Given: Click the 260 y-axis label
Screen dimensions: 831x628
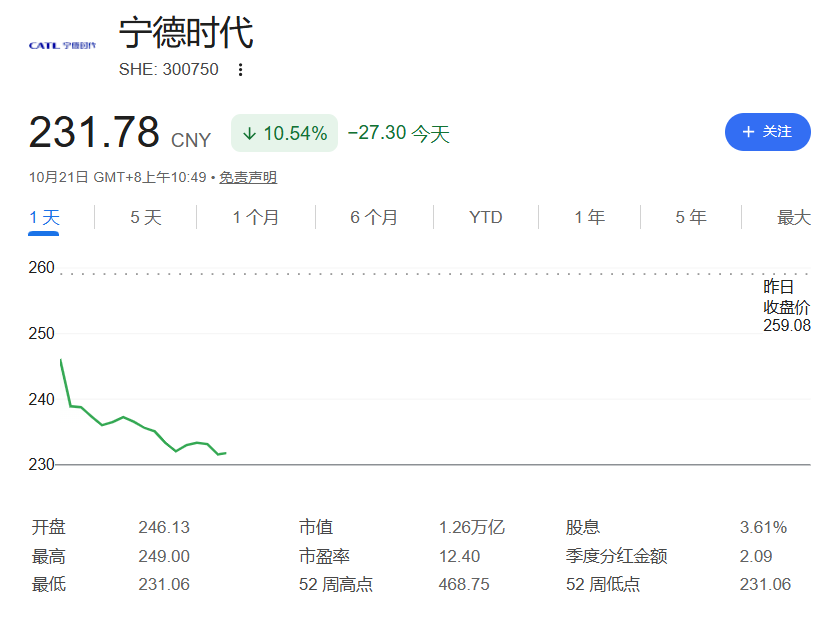Looking at the screenshot, I should pos(41,268).
